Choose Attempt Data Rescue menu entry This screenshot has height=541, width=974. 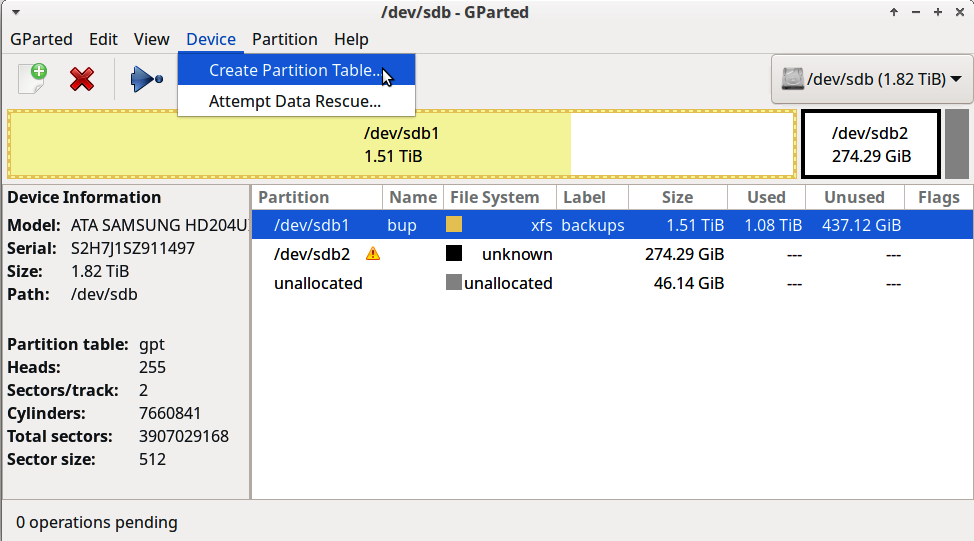pyautogui.click(x=296, y=101)
